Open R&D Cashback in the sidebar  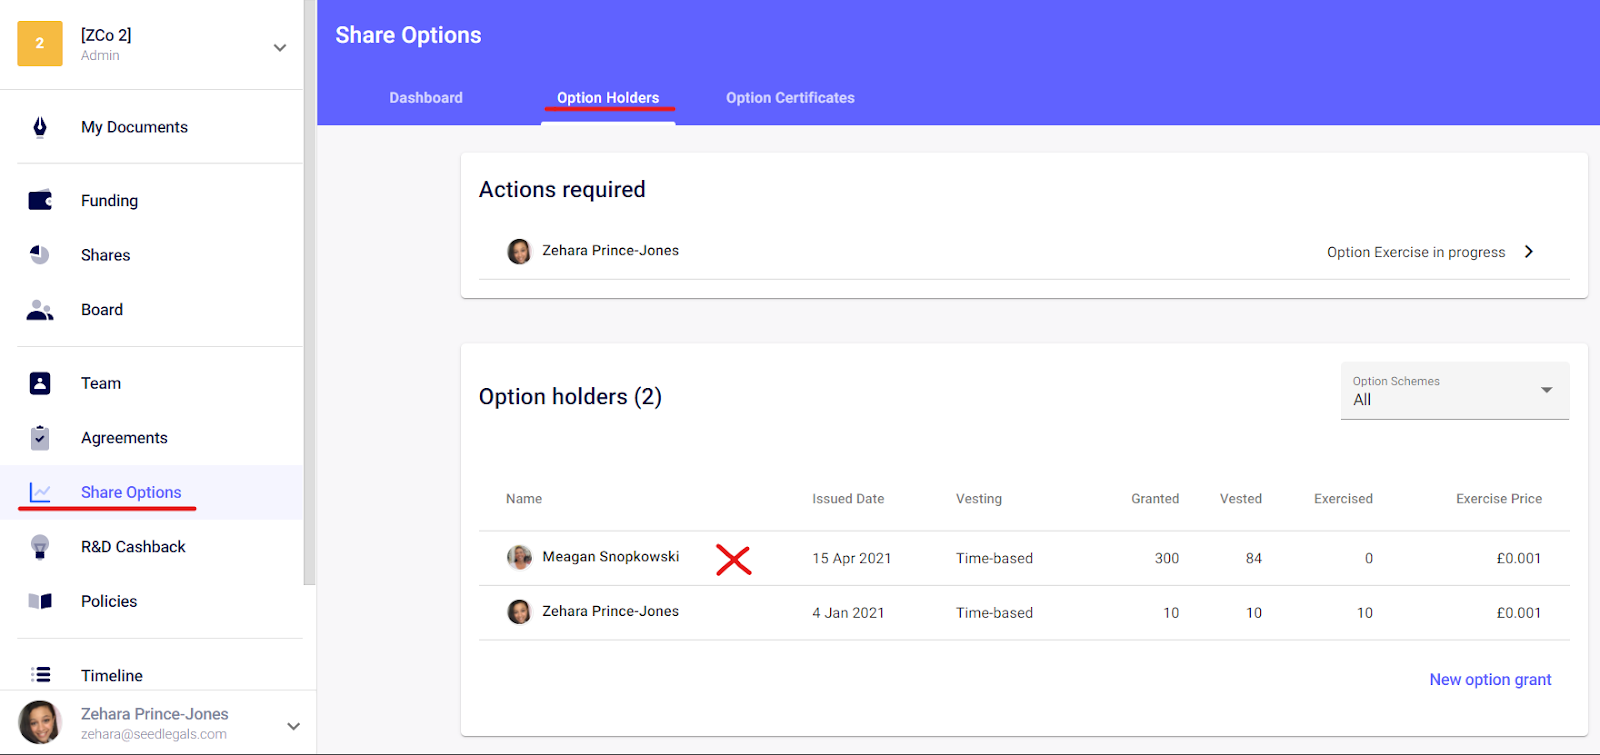(133, 546)
